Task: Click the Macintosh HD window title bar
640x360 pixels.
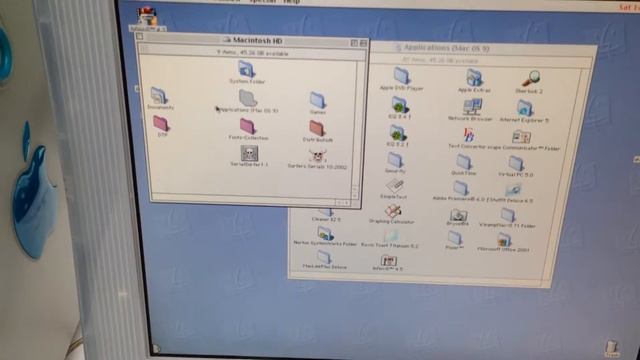Action: tap(253, 40)
